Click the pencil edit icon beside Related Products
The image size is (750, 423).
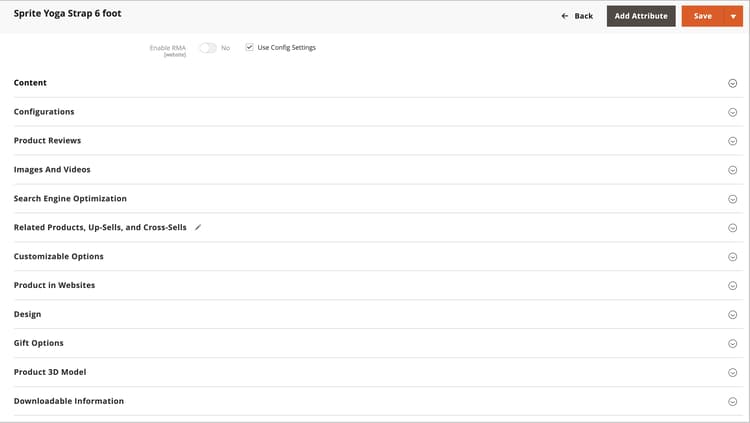click(x=198, y=227)
